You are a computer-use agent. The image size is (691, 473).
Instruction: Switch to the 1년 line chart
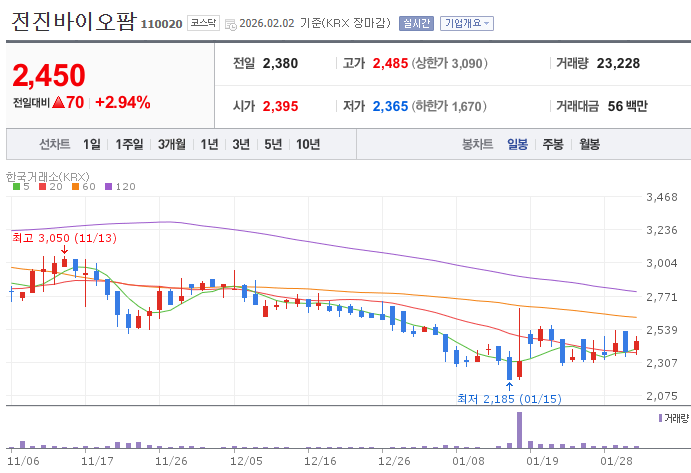point(209,144)
